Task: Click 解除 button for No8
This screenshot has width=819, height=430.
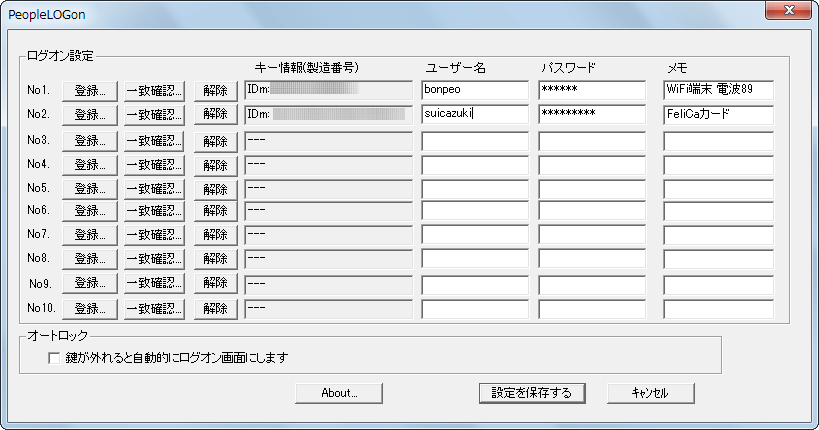Action: pyautogui.click(x=216, y=259)
